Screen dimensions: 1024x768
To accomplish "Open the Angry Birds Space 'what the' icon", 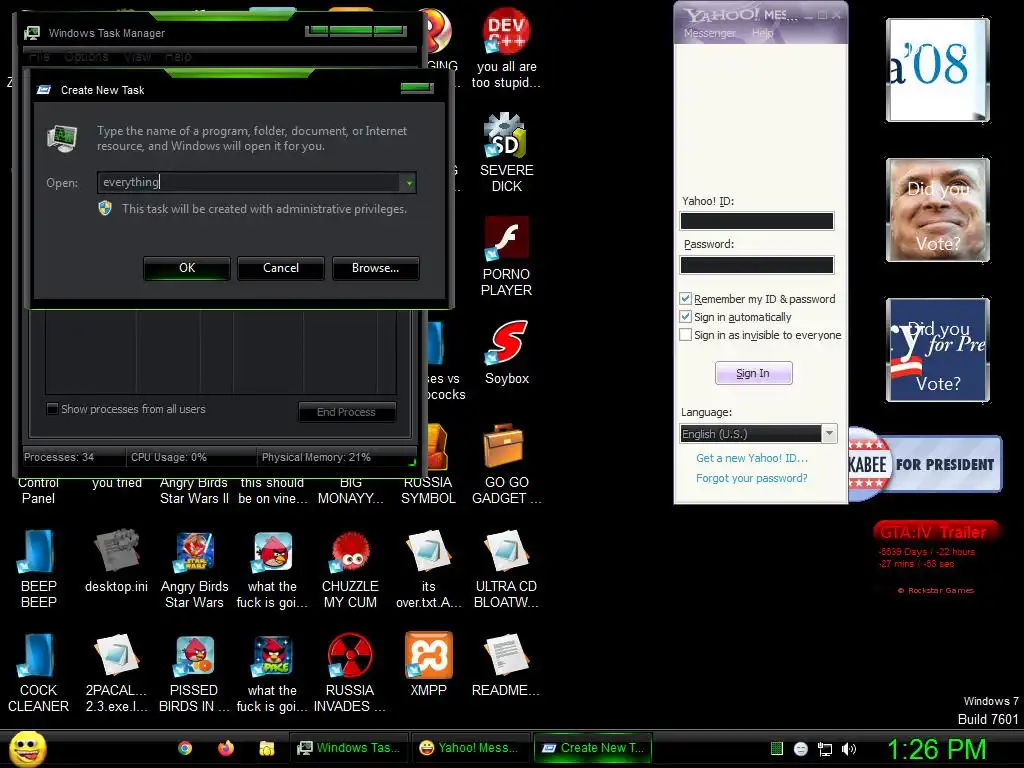I will point(272,656).
